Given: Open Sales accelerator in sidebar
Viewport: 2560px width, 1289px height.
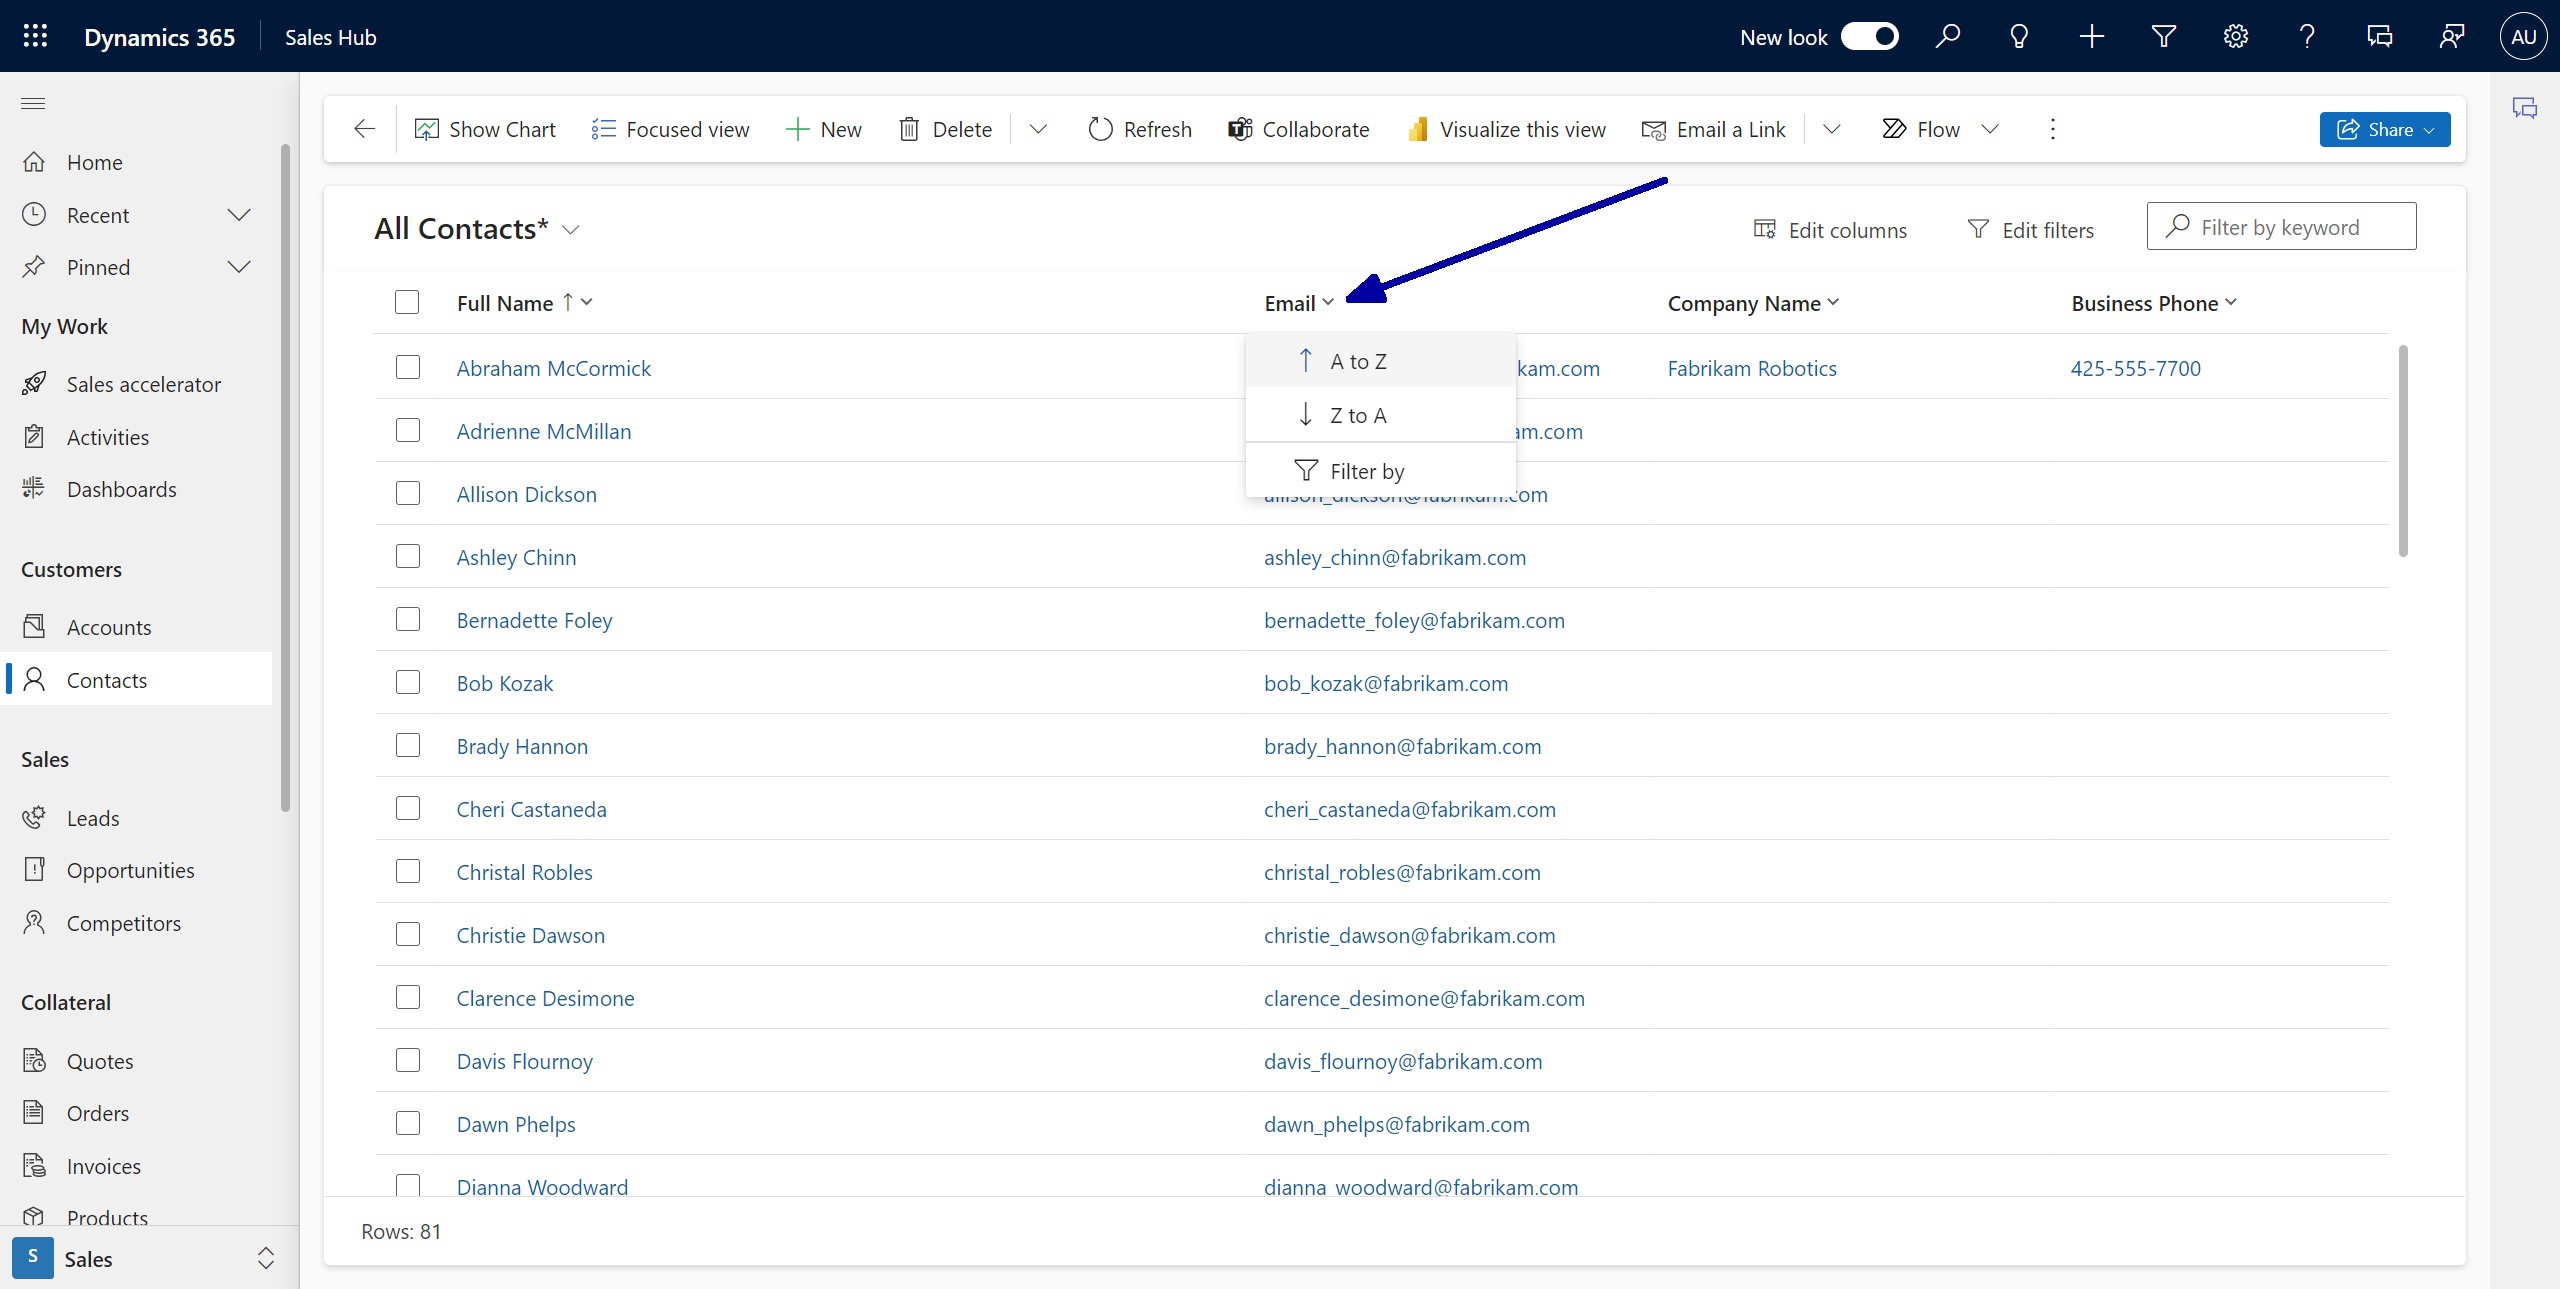Looking at the screenshot, I should [136, 384].
